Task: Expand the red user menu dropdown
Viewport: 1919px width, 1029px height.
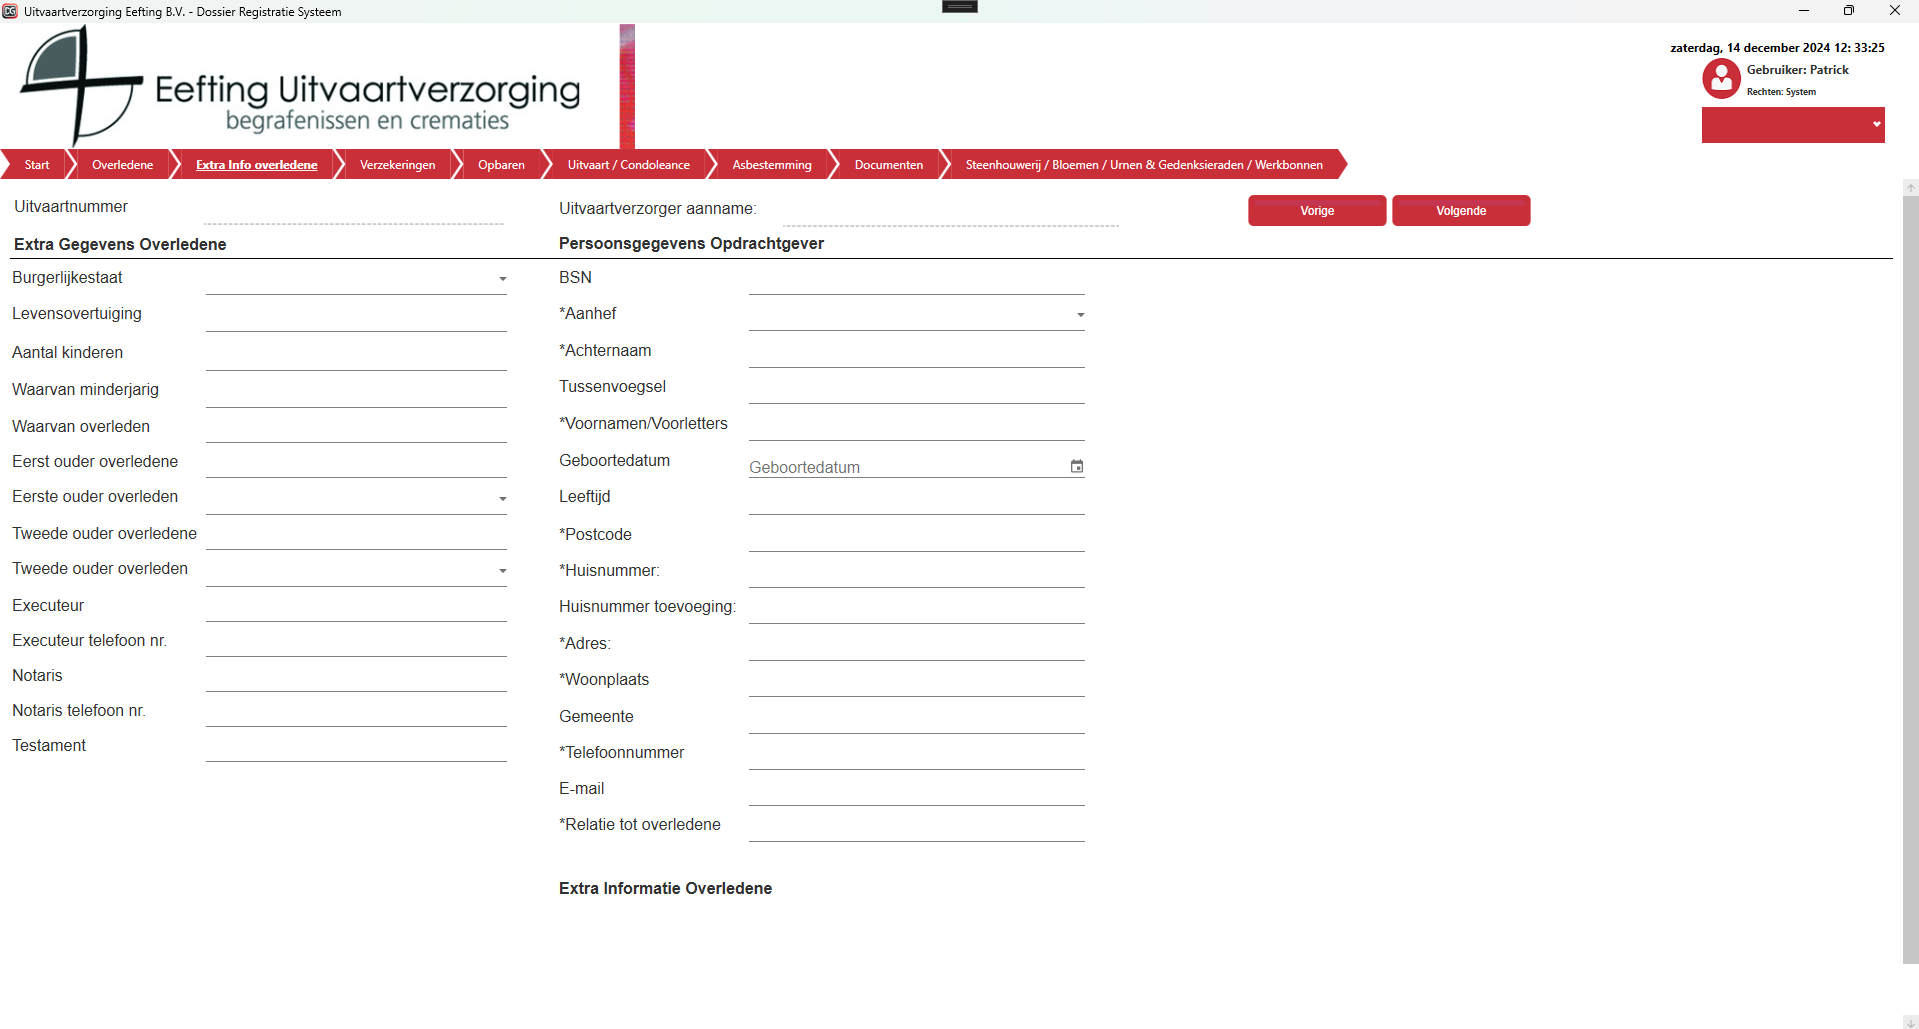Action: coord(1876,125)
